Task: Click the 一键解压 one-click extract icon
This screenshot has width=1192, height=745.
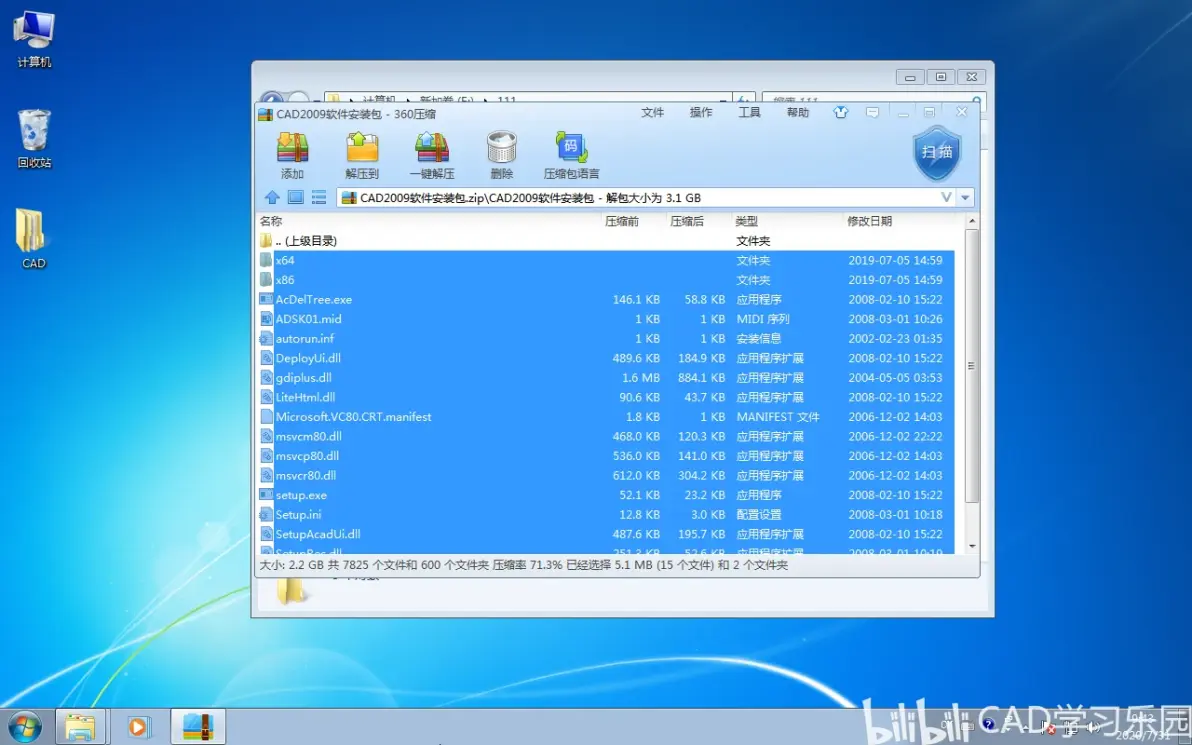Action: 432,155
